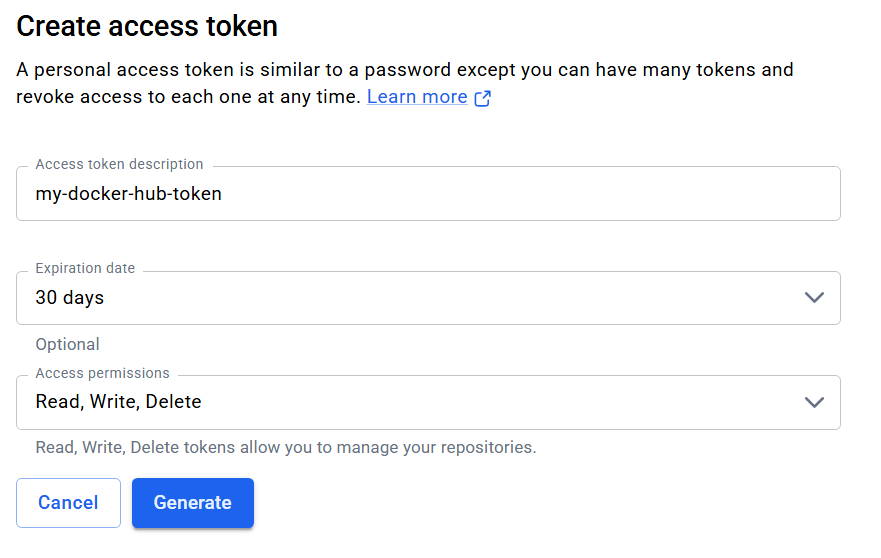
Task: Click the "Access token description" field label
Action: click(119, 164)
